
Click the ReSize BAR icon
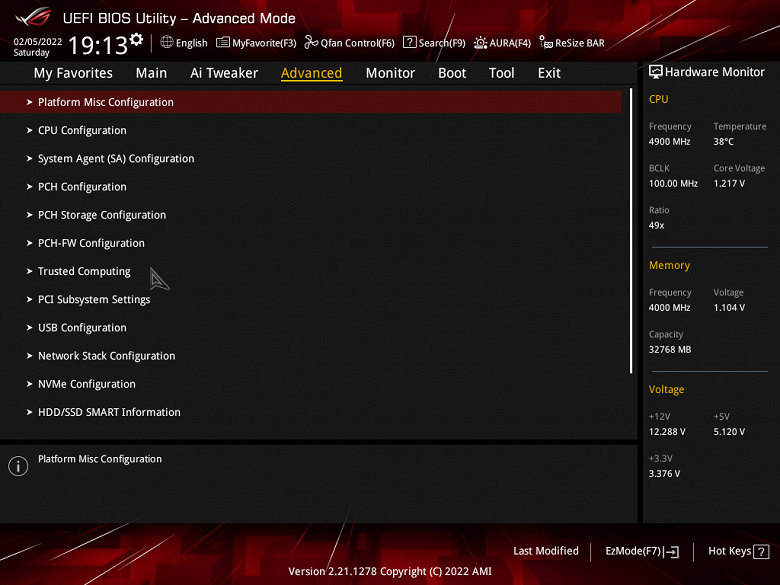[x=546, y=42]
